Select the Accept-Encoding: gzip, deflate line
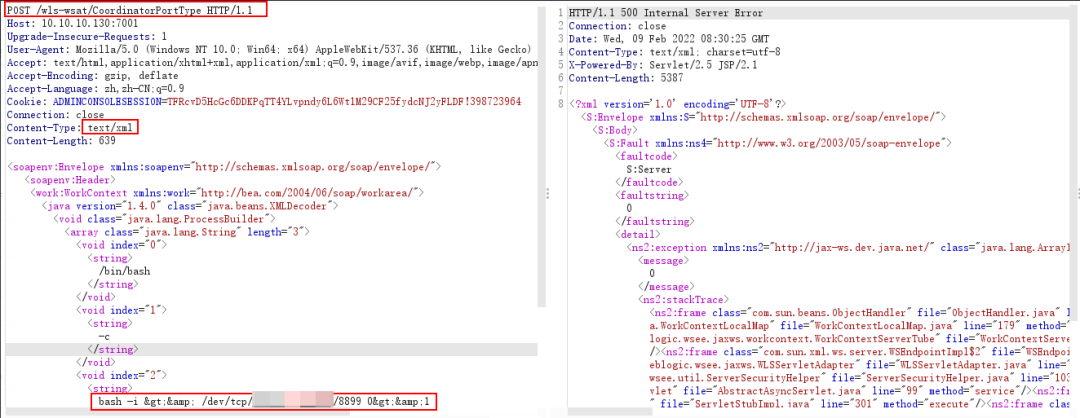Image resolution: width=1080 pixels, height=418 pixels. [x=92, y=75]
